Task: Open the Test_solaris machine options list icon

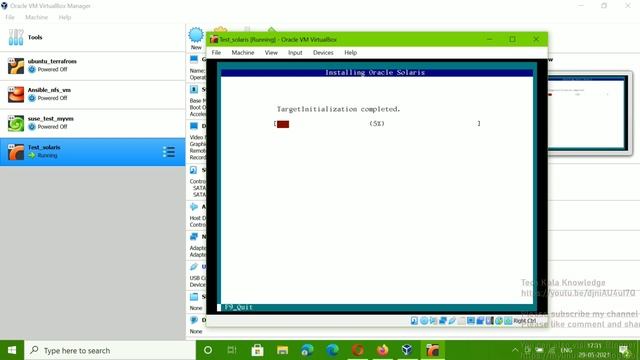Action: [x=169, y=152]
